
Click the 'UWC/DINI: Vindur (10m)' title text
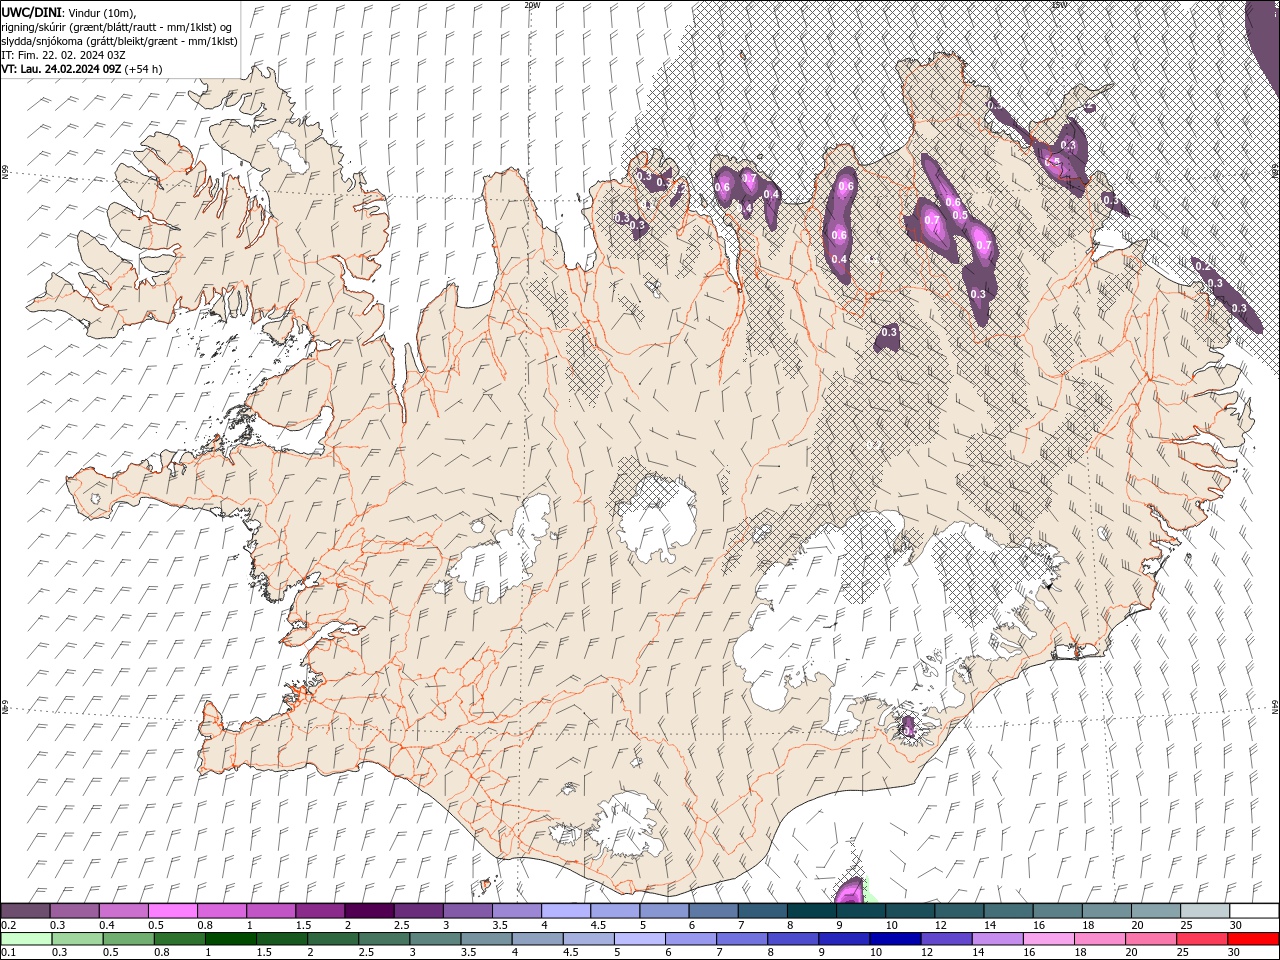(x=69, y=12)
